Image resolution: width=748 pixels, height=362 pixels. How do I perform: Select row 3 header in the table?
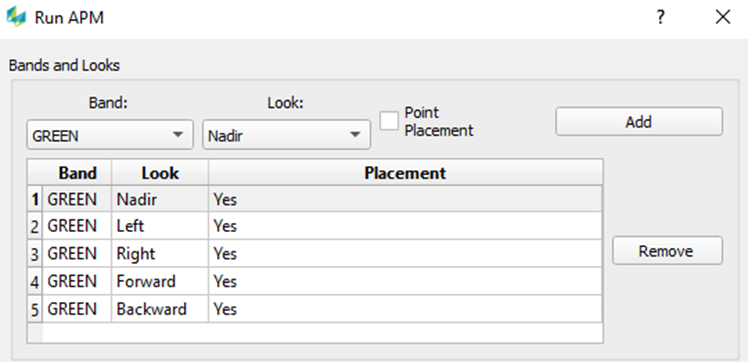point(35,254)
